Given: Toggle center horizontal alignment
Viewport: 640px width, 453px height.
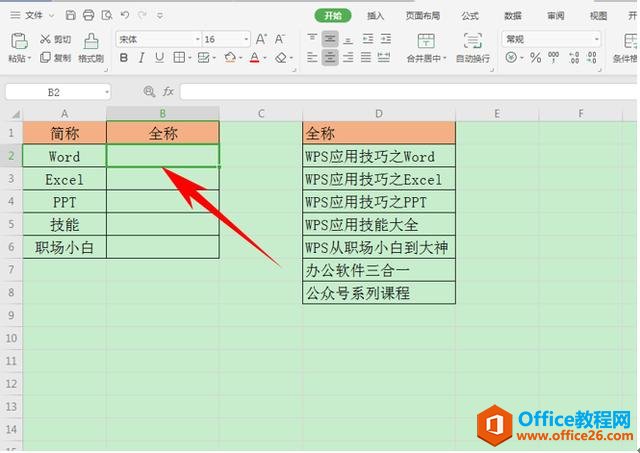Looking at the screenshot, I should click(x=330, y=57).
